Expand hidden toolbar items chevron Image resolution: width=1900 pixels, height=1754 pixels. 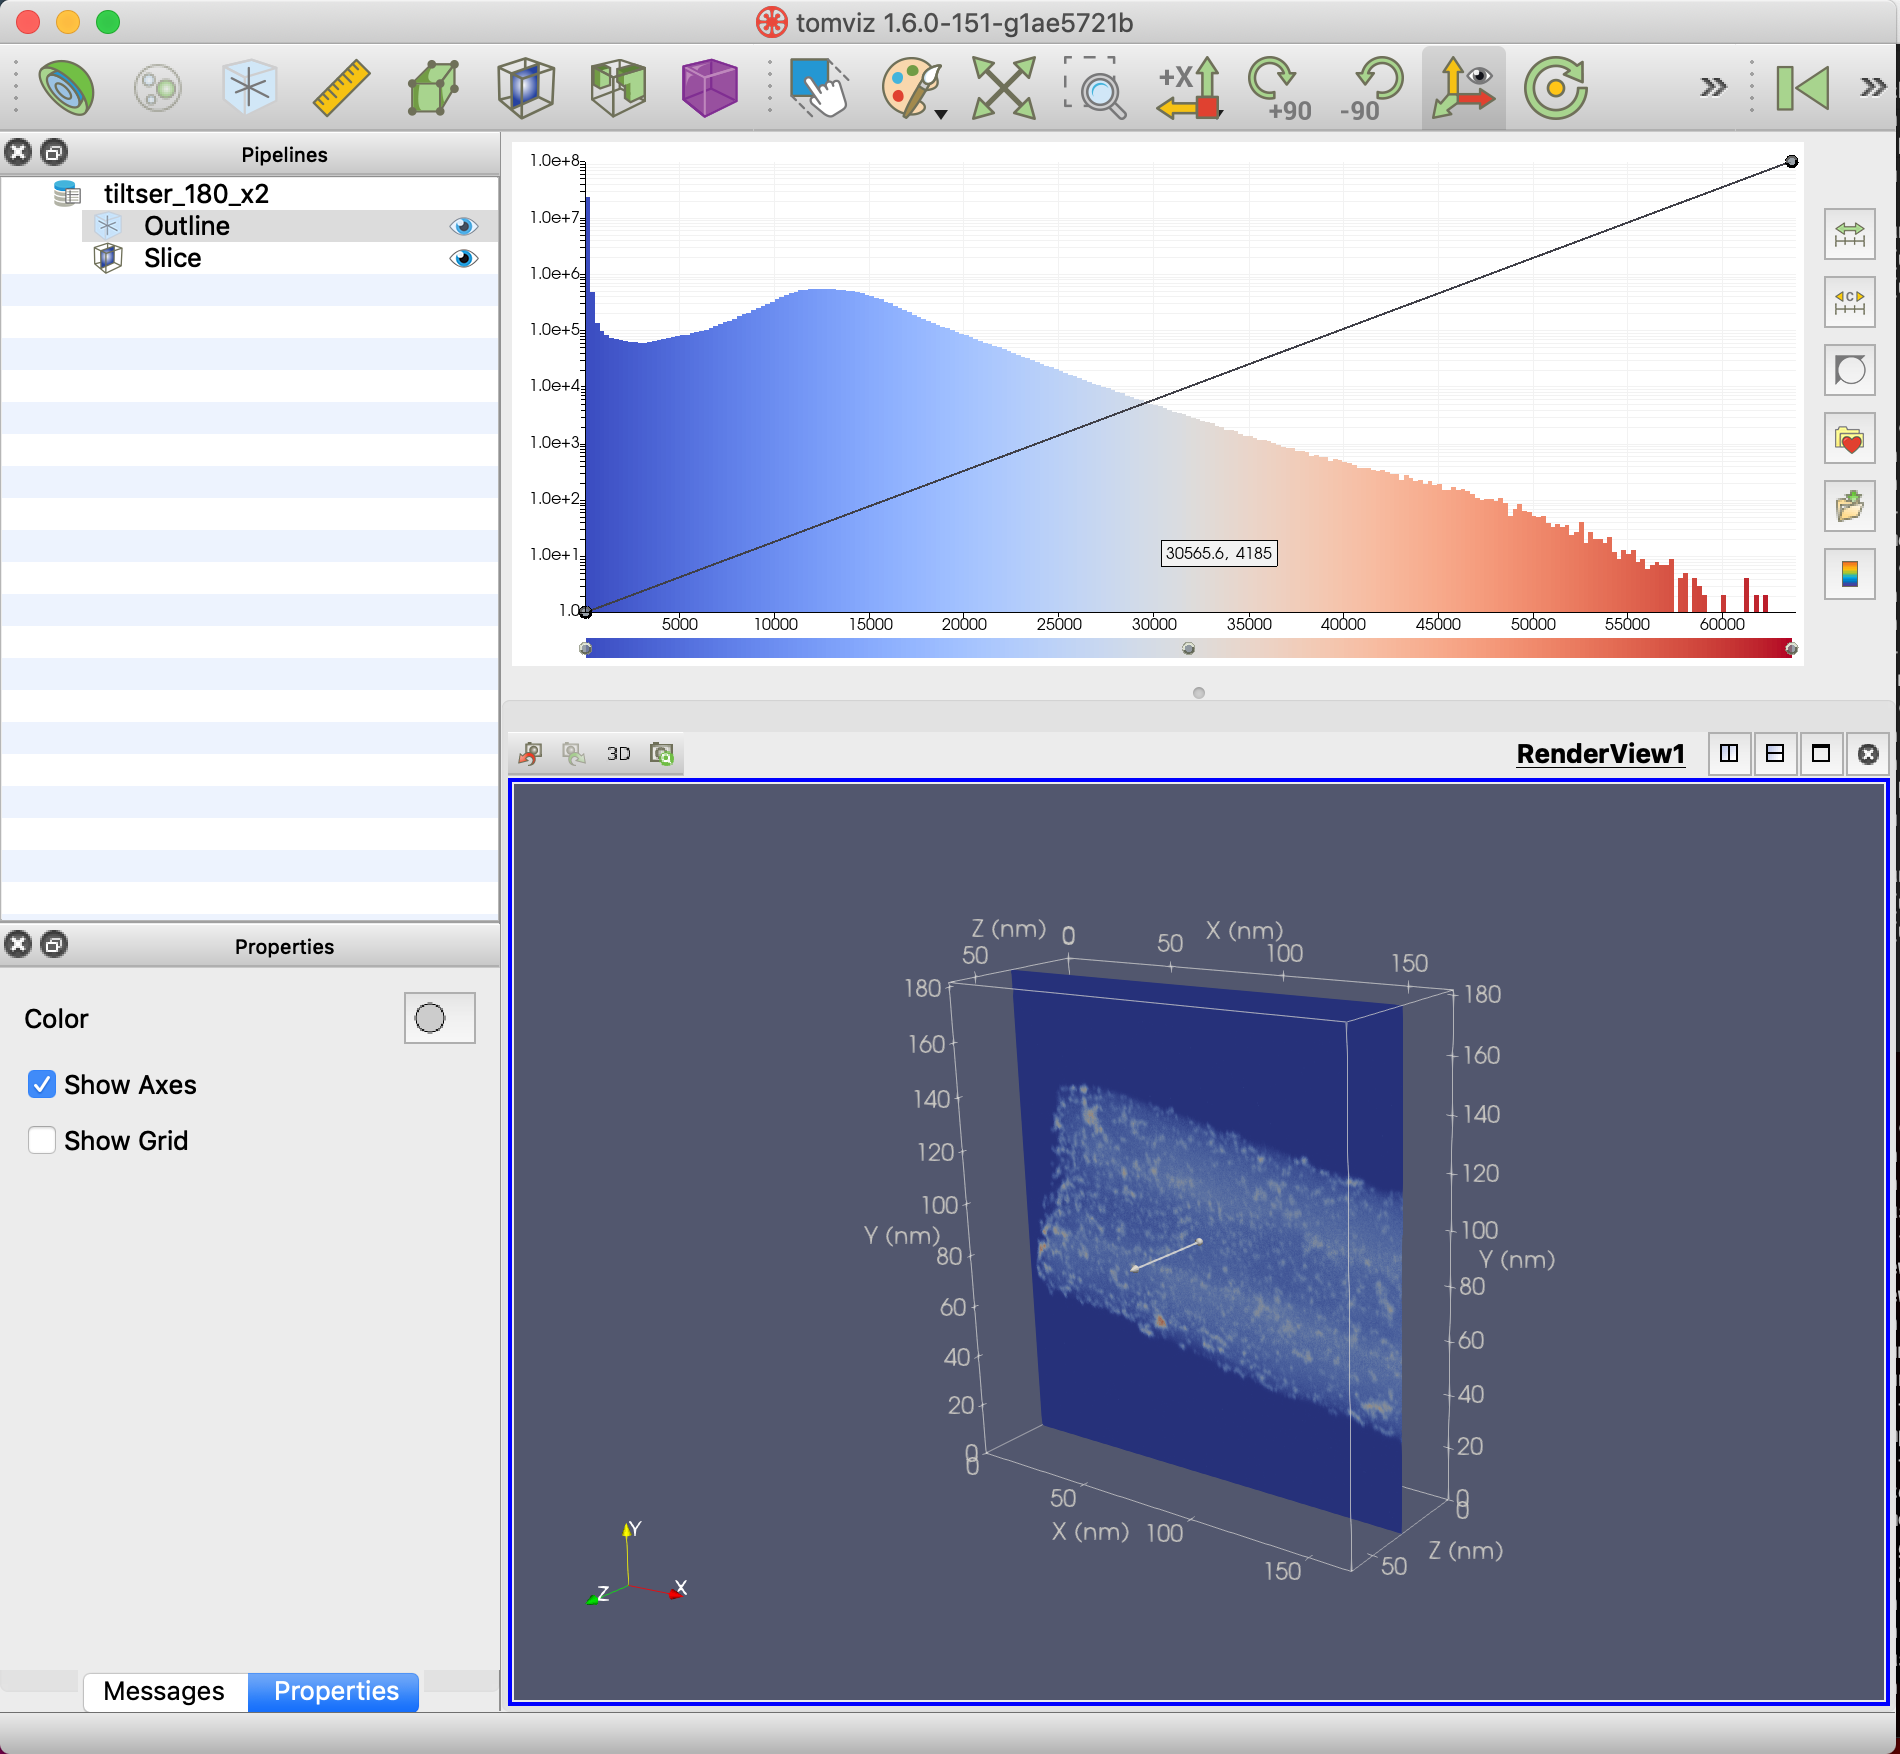(x=1713, y=88)
